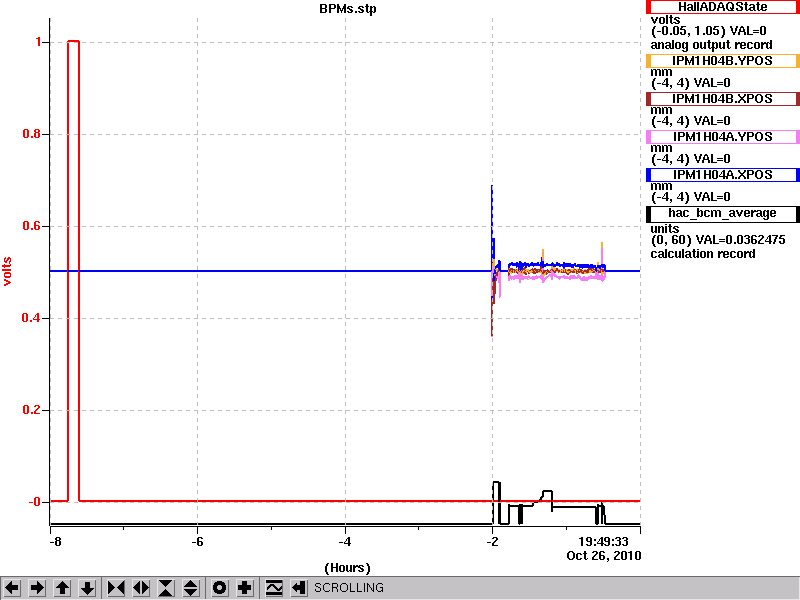Click the BPMs.stp plot title
800x600 pixels.
pos(347,9)
